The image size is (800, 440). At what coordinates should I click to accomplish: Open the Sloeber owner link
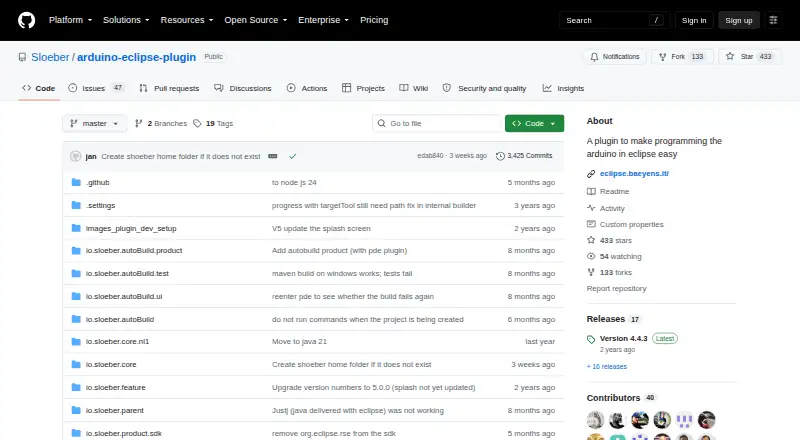[50, 57]
